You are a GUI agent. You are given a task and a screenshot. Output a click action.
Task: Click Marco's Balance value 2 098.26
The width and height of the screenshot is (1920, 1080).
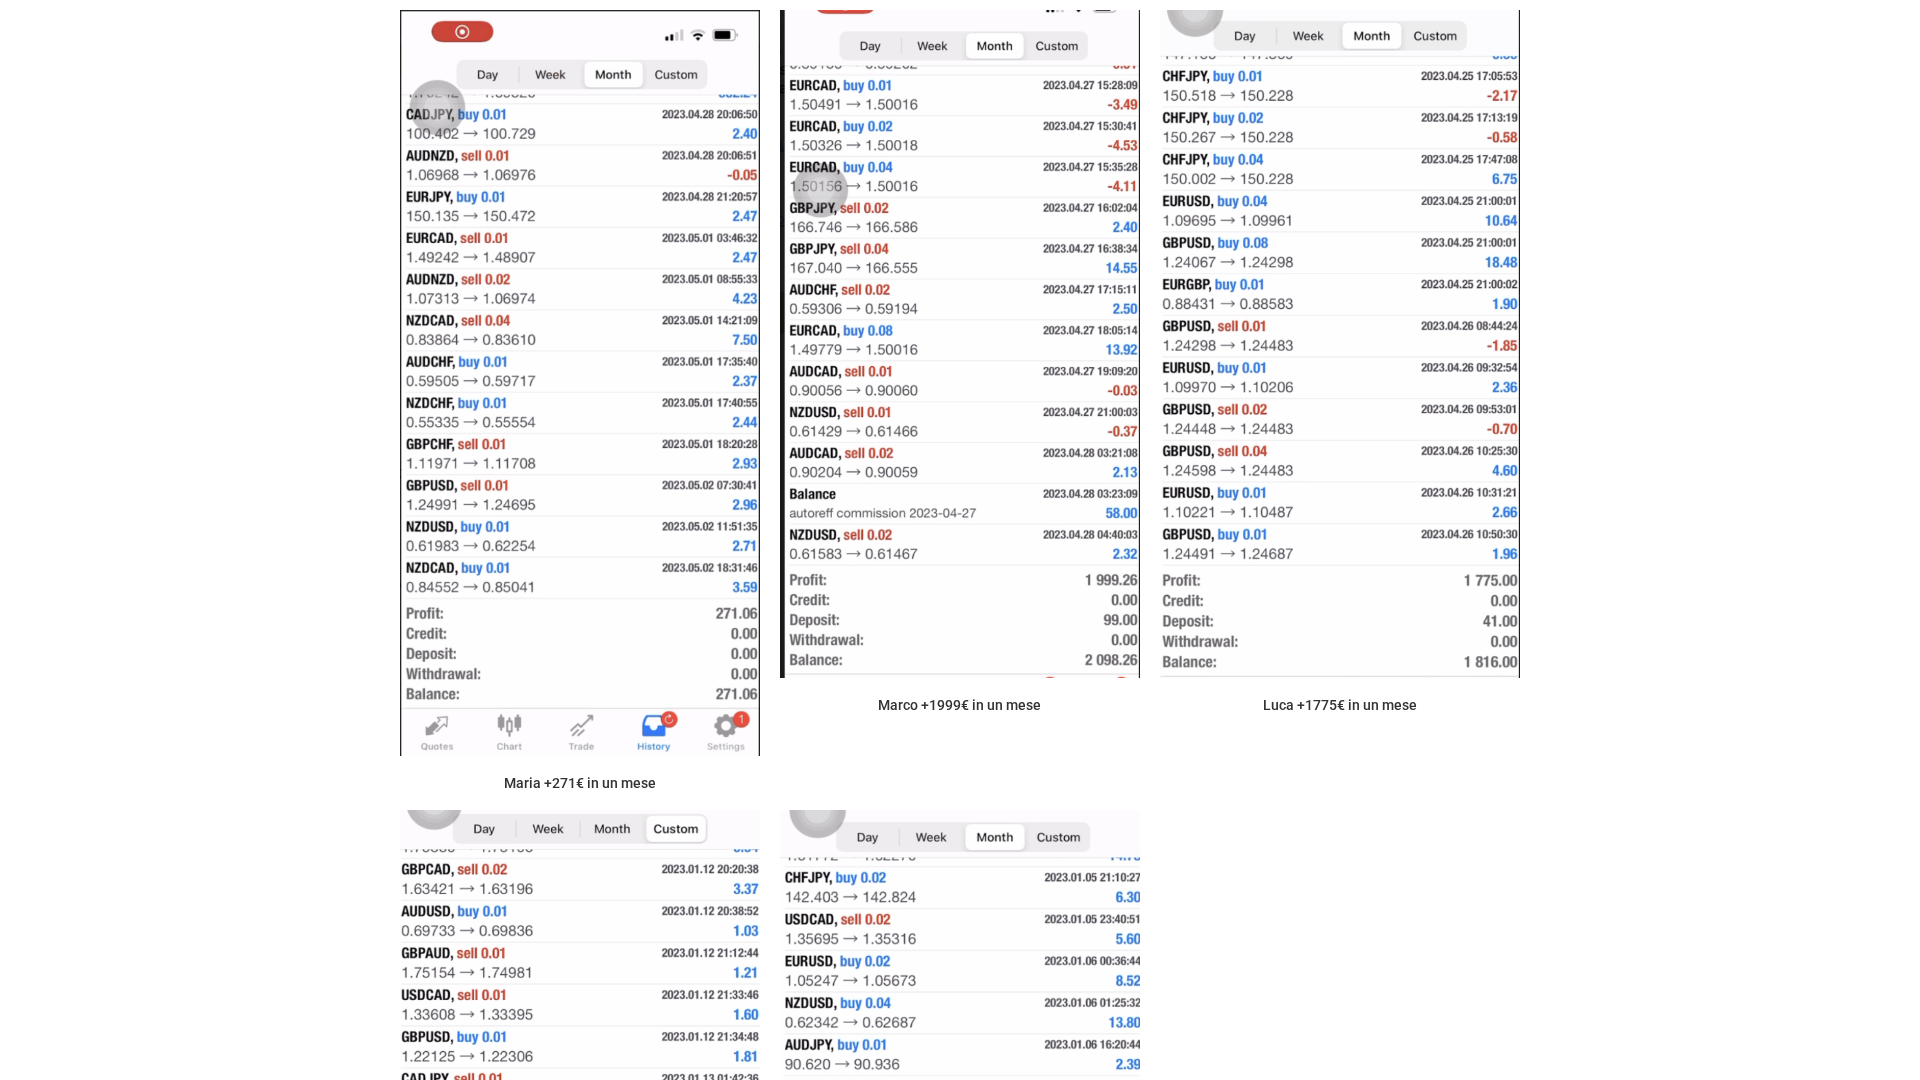(x=1111, y=660)
